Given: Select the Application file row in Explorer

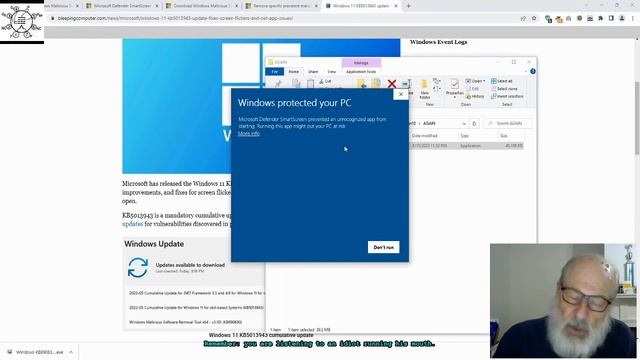Looking at the screenshot, I should [466, 146].
